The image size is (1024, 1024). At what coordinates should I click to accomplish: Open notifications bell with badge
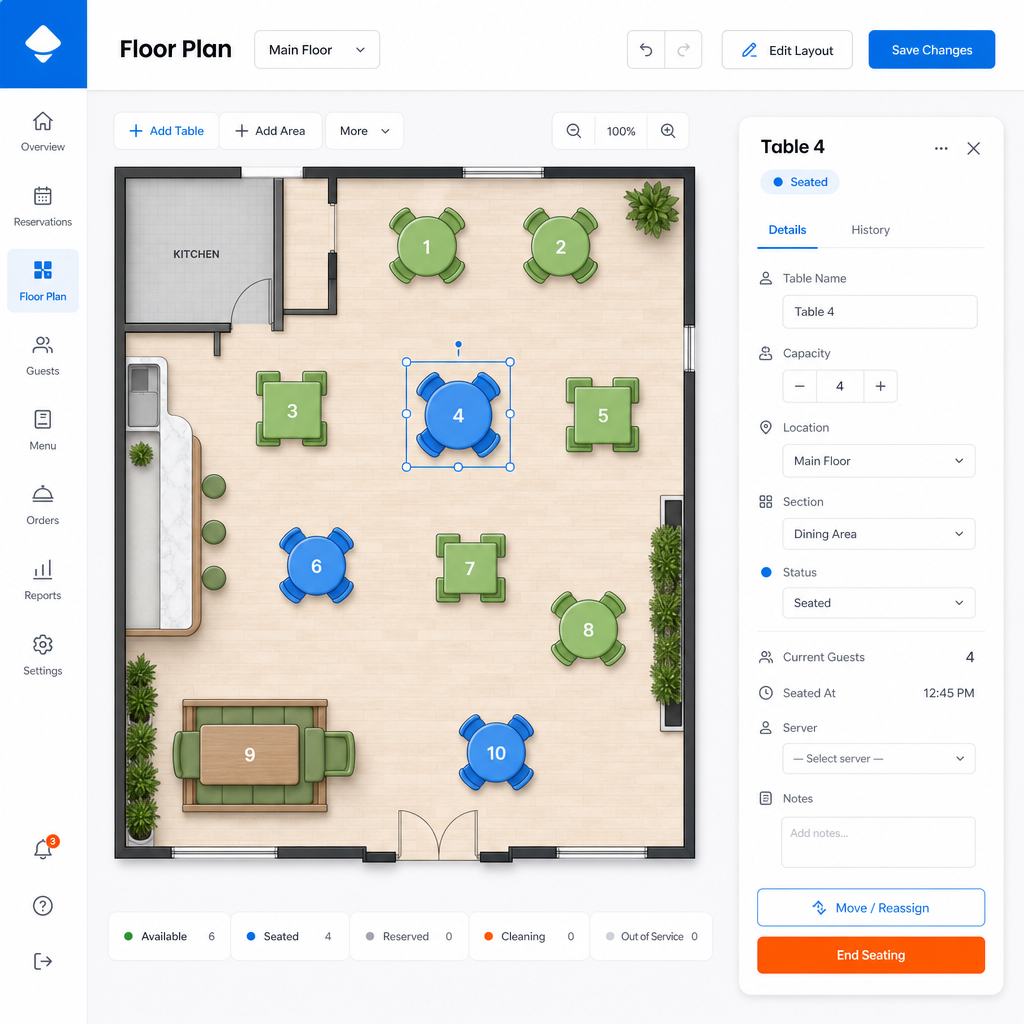point(44,848)
